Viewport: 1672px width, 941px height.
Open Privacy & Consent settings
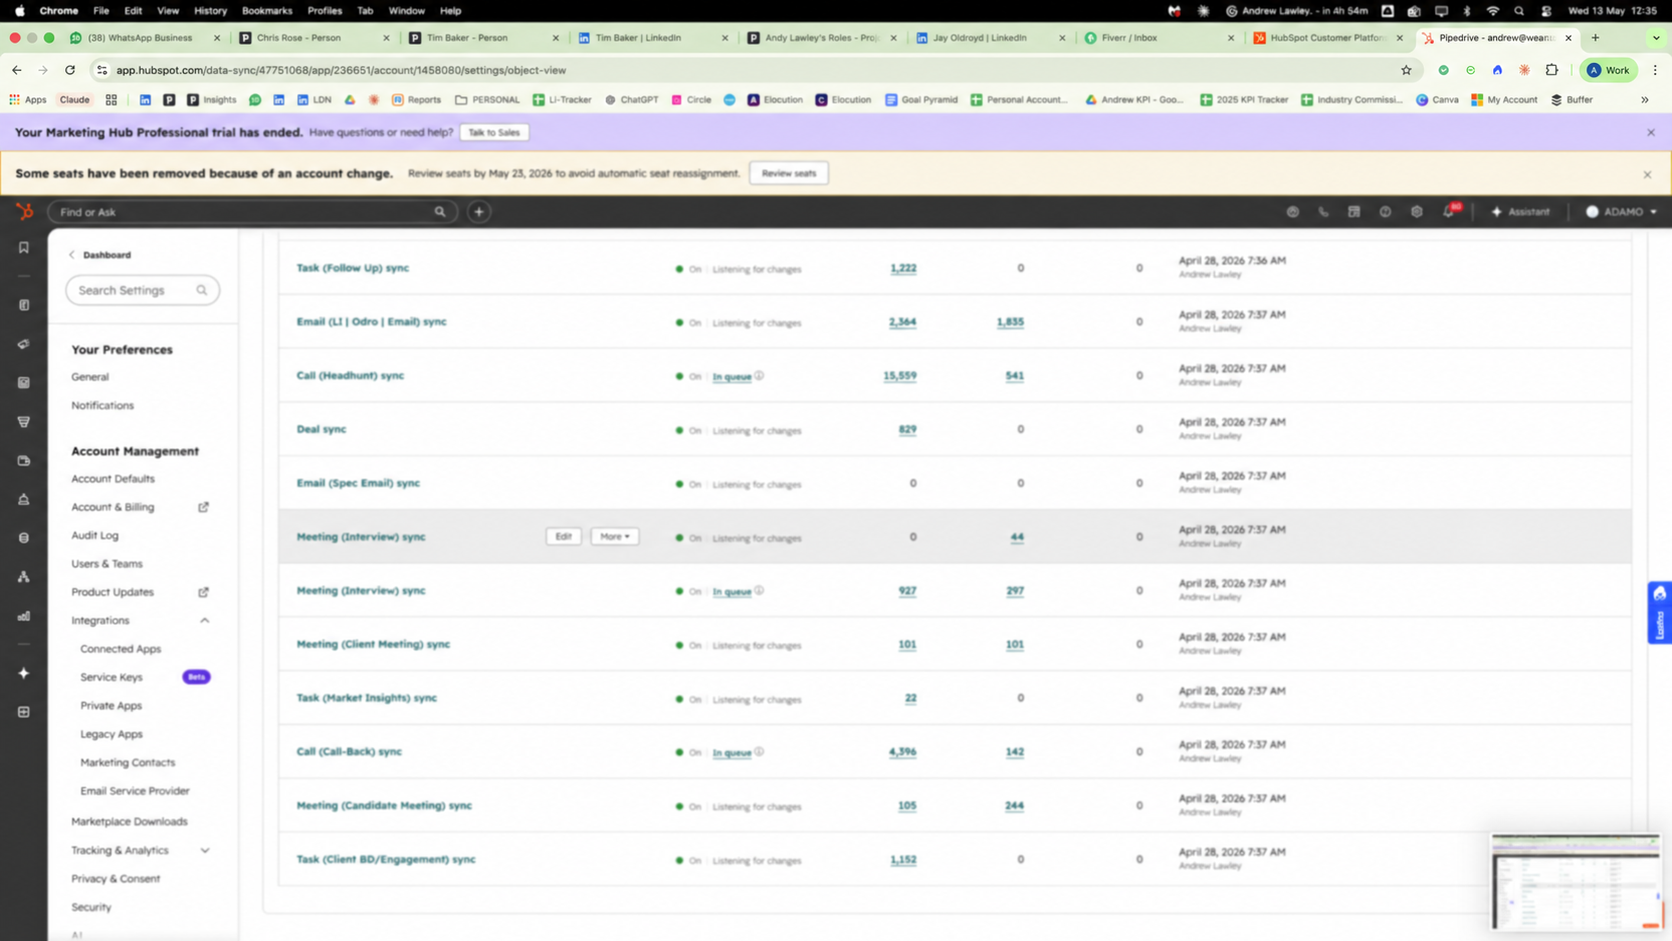click(x=115, y=879)
